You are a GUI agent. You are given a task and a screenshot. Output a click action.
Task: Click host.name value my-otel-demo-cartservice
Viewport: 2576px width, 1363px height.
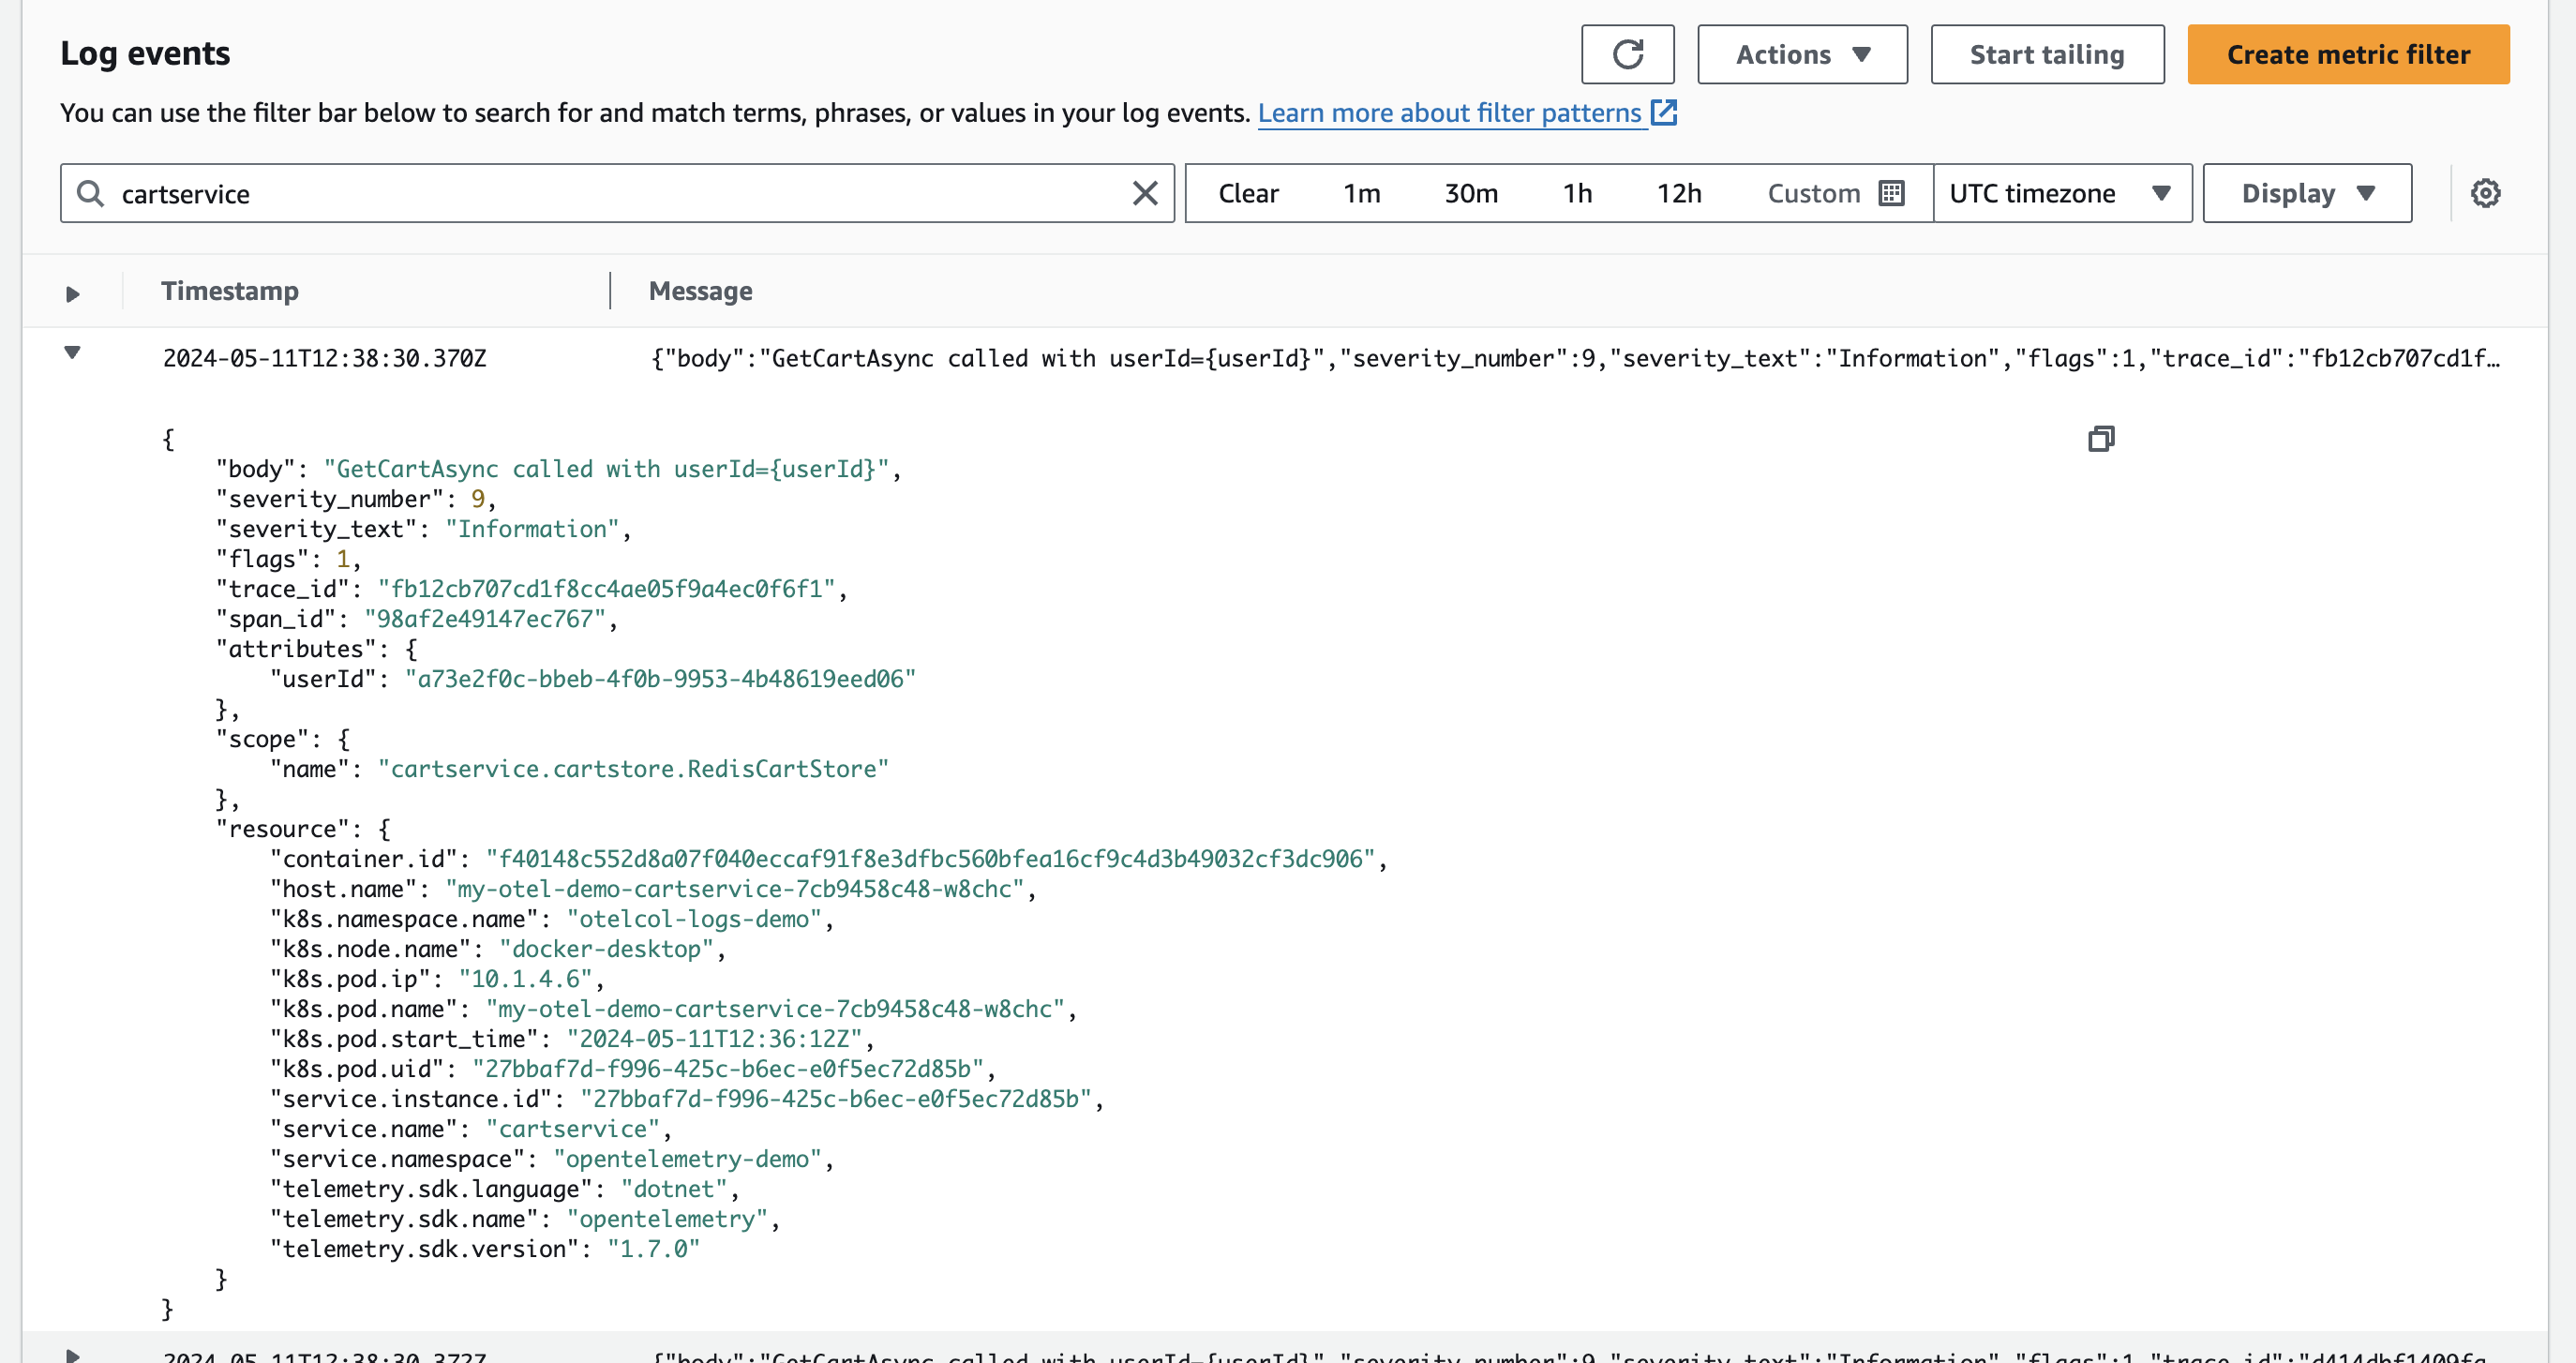[x=734, y=889]
